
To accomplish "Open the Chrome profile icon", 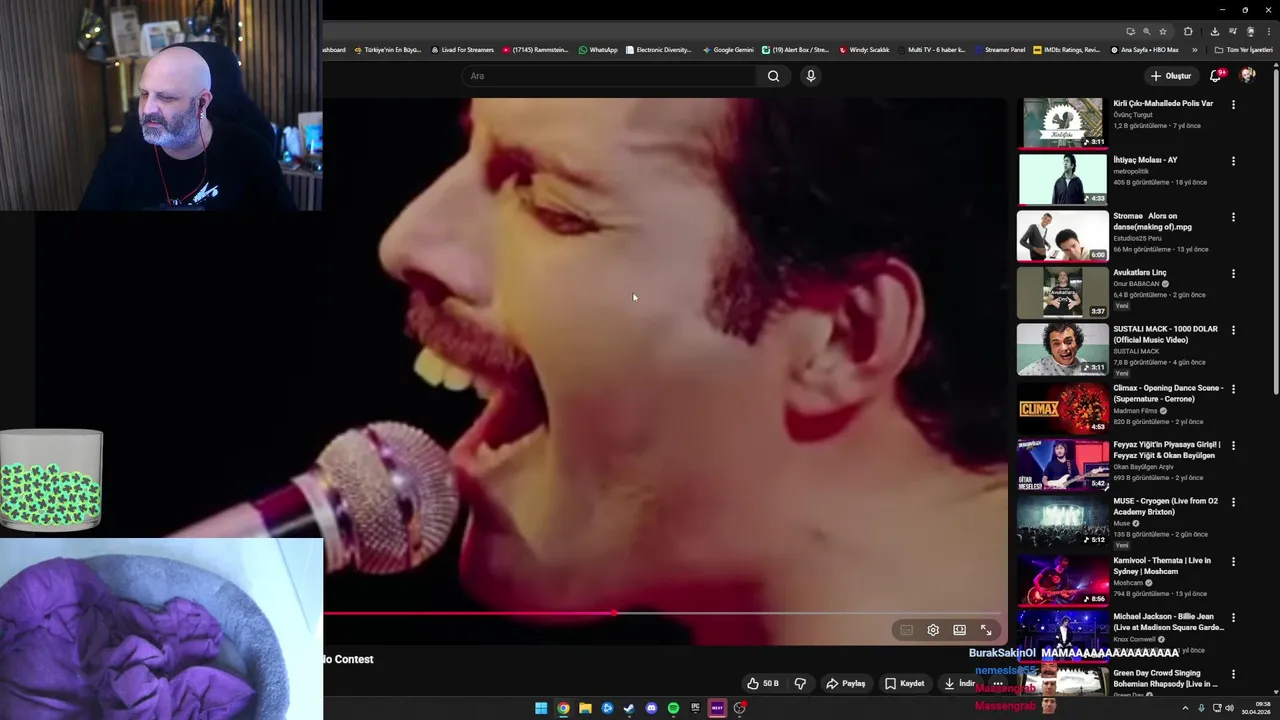I will click(1250, 31).
